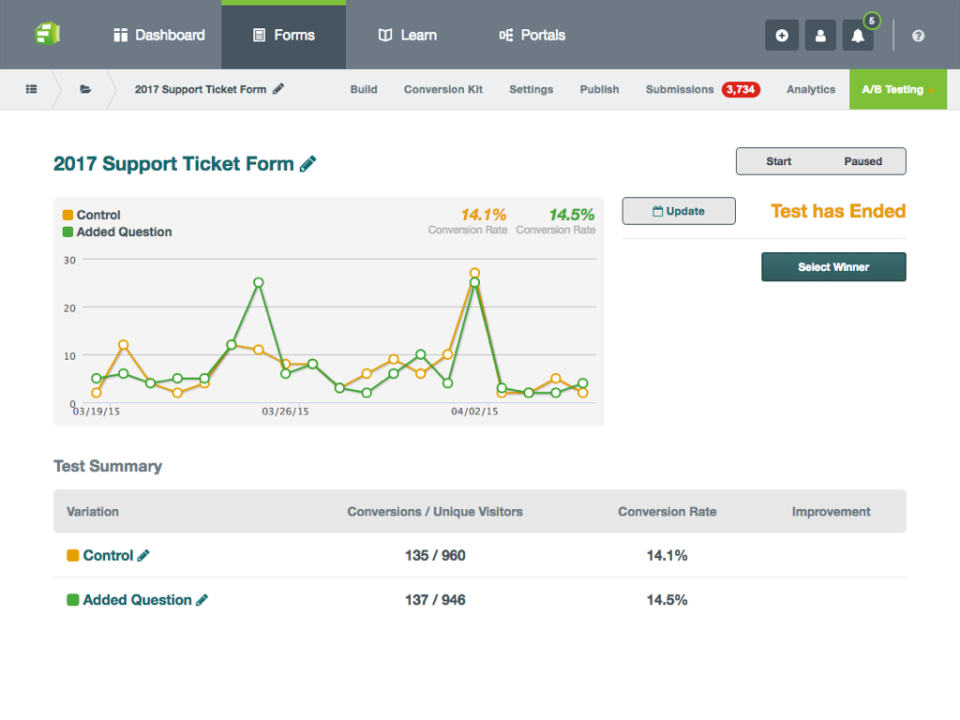This screenshot has height=720, width=960.
Task: Click the folder icon in the breadcrumb
Action: click(84, 89)
